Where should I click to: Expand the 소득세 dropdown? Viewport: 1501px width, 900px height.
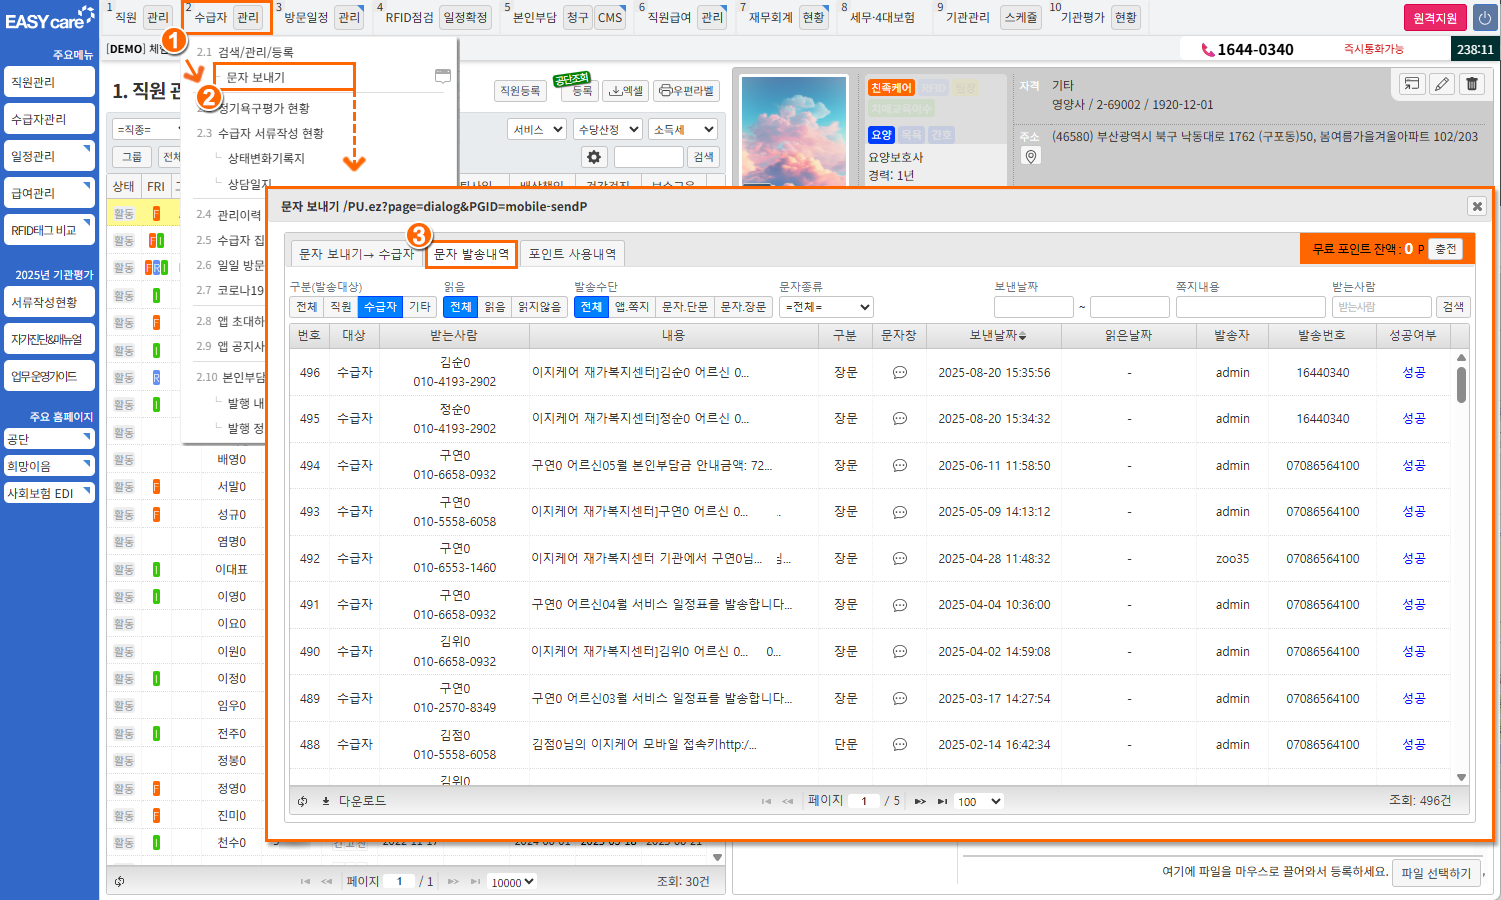pyautogui.click(x=684, y=129)
